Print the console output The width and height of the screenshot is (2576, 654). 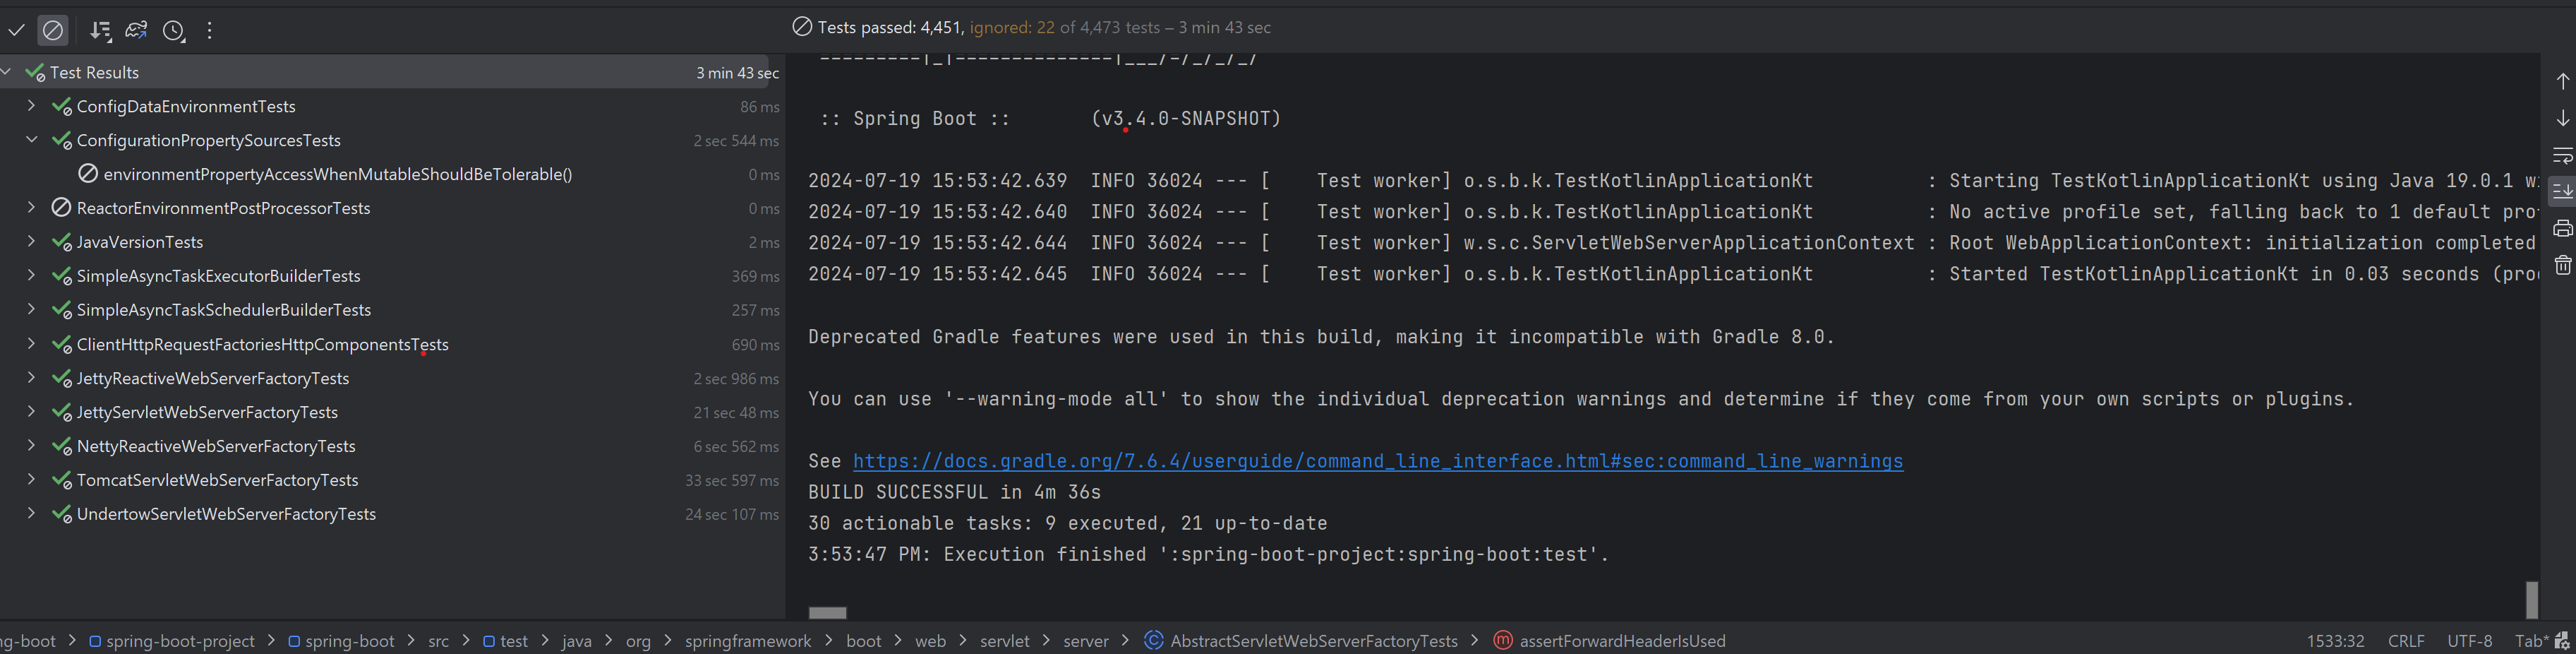point(2562,229)
